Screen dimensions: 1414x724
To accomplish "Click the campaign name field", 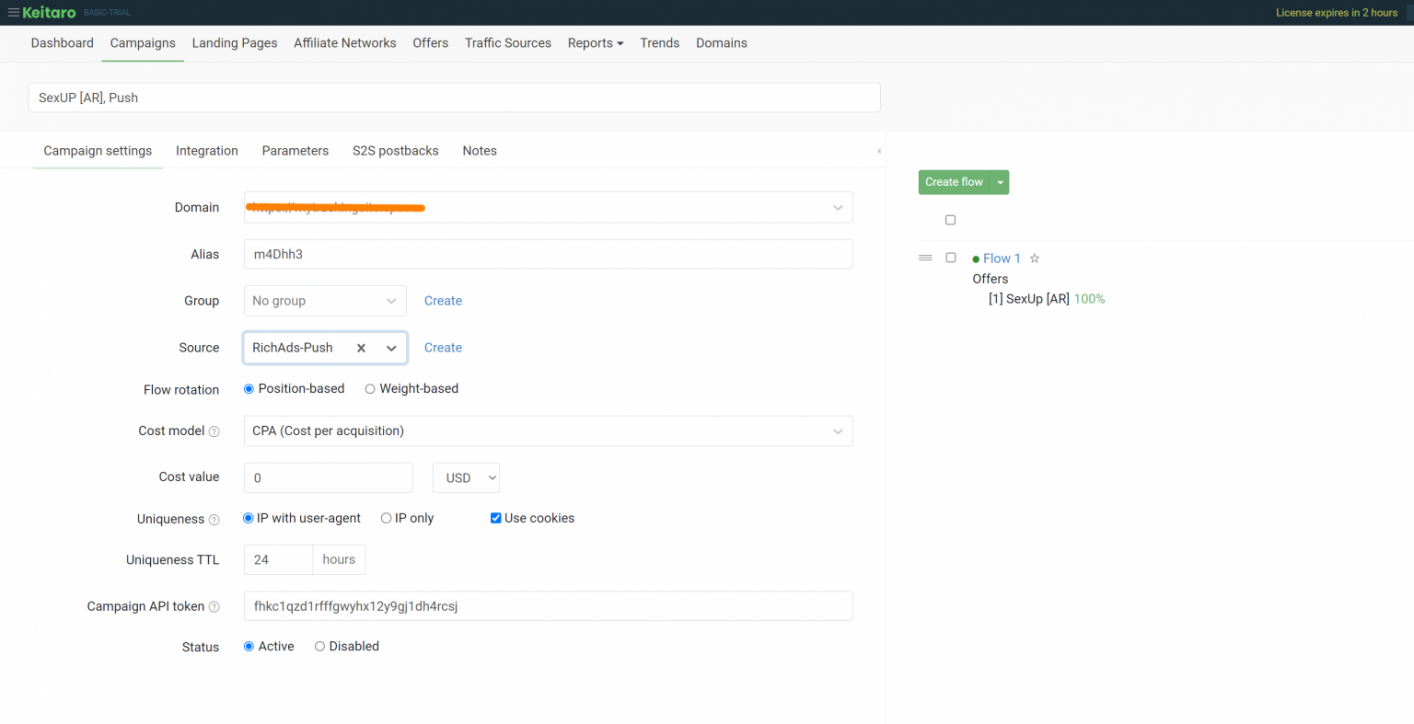I will (454, 98).
